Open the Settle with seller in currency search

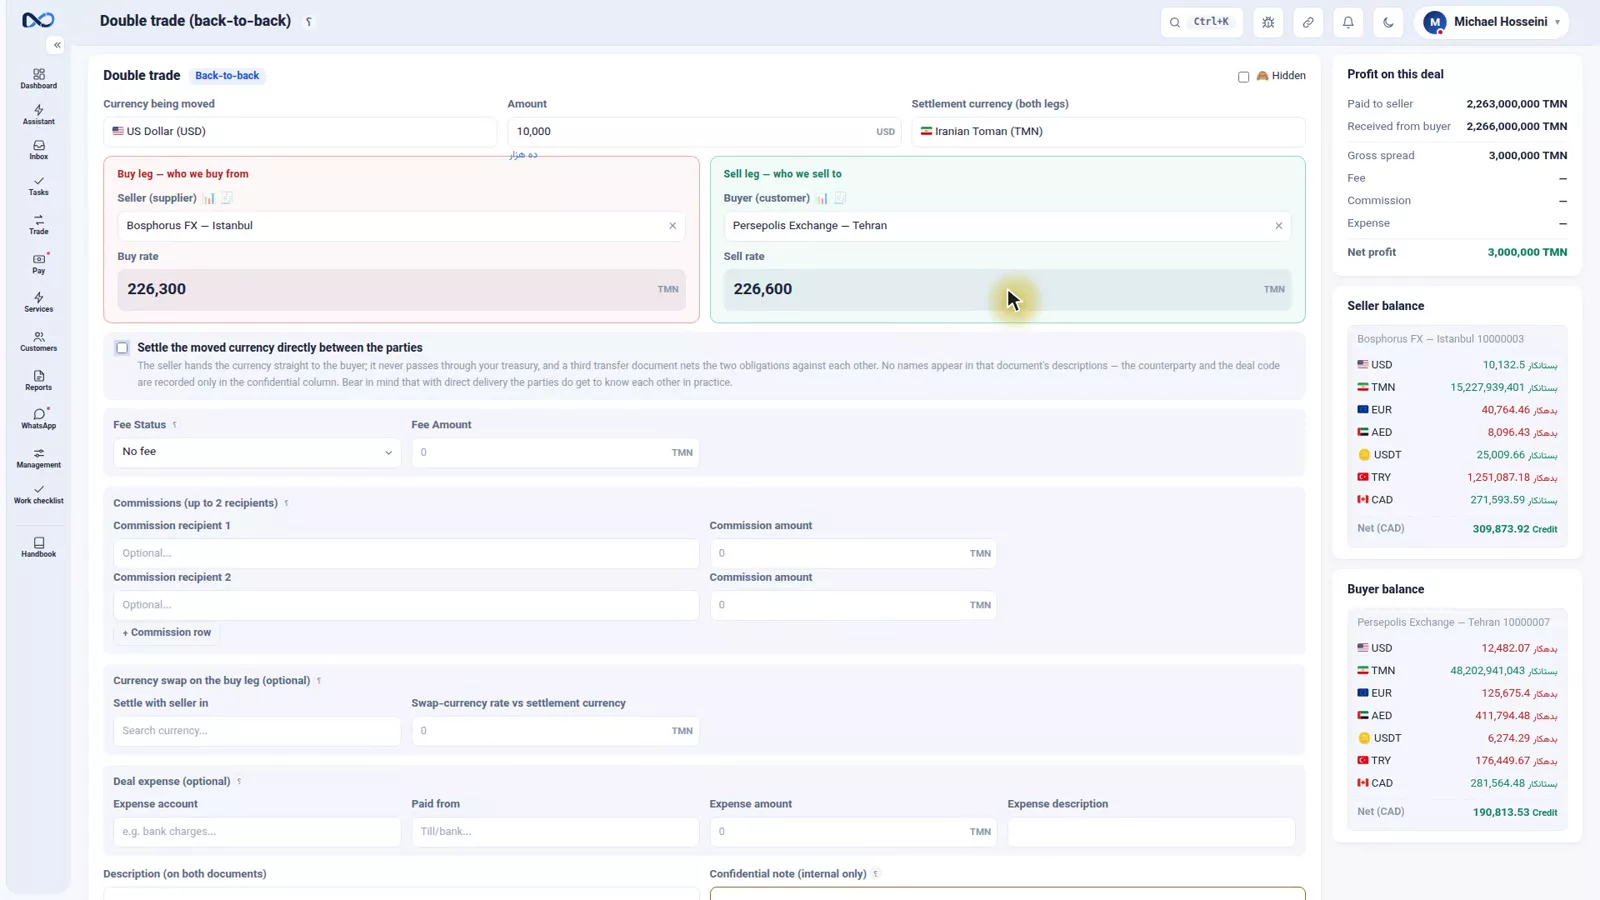257,731
